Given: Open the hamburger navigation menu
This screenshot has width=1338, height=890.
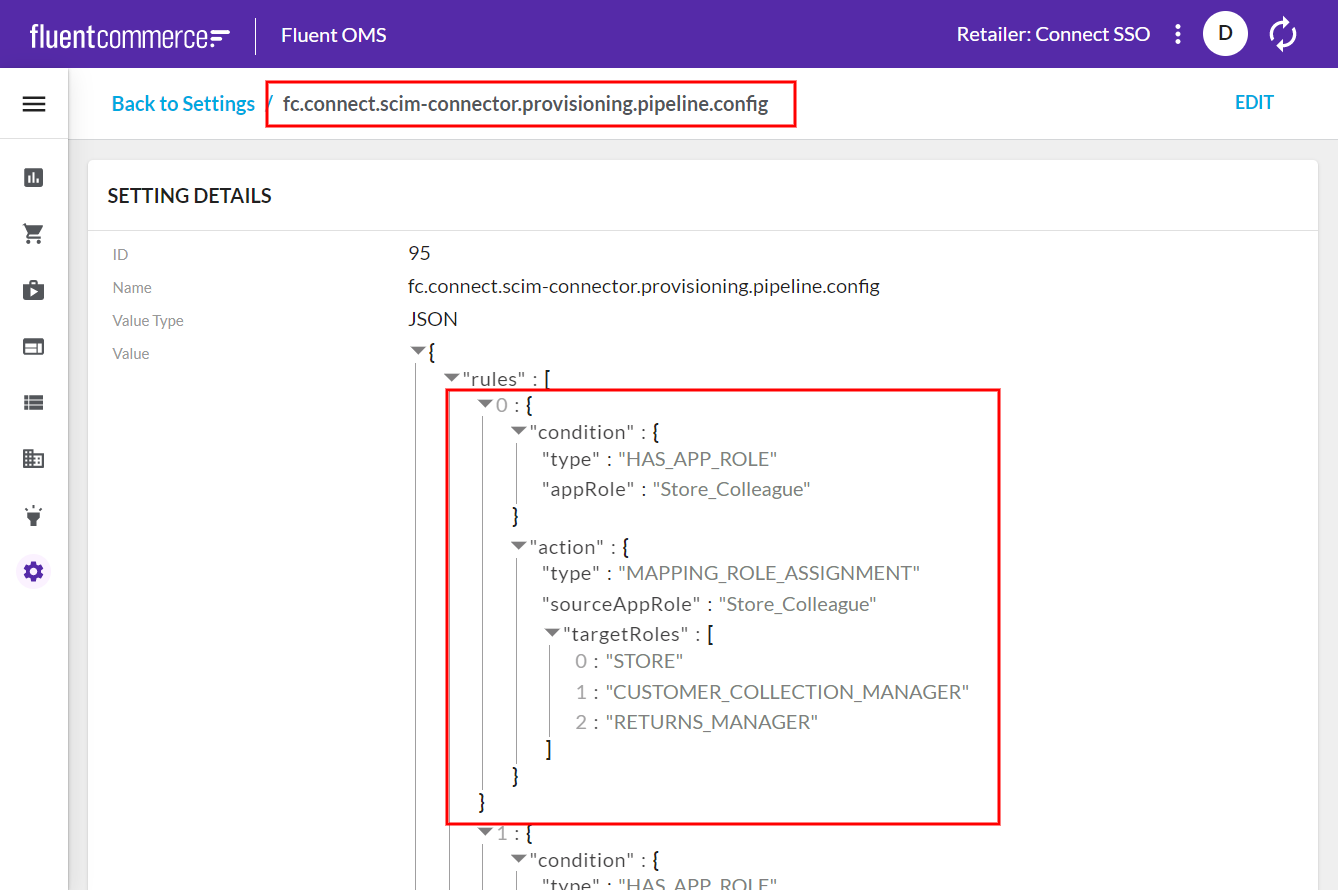Looking at the screenshot, I should (x=33, y=103).
